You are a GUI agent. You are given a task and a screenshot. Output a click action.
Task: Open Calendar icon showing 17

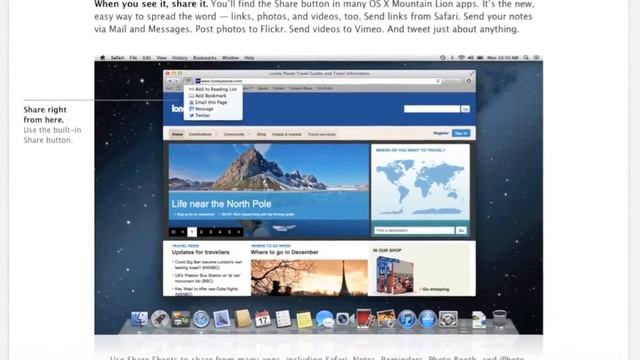click(x=262, y=319)
